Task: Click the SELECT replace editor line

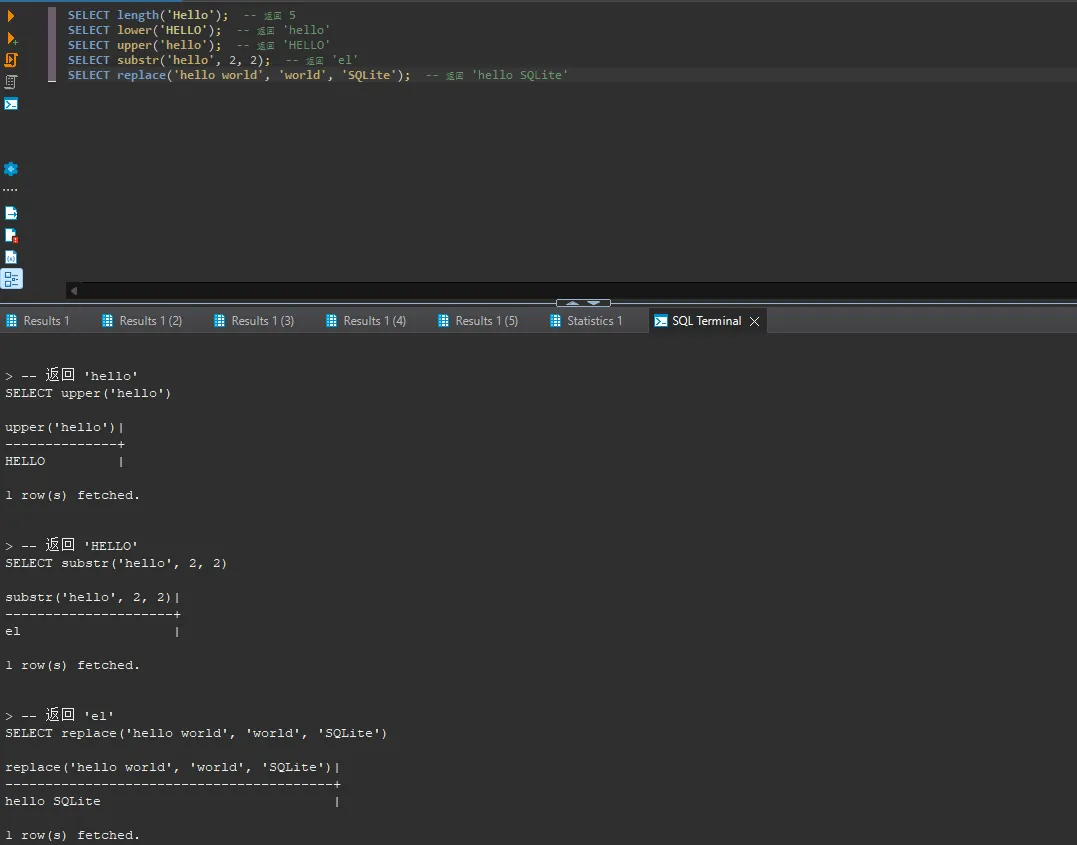Action: point(317,76)
